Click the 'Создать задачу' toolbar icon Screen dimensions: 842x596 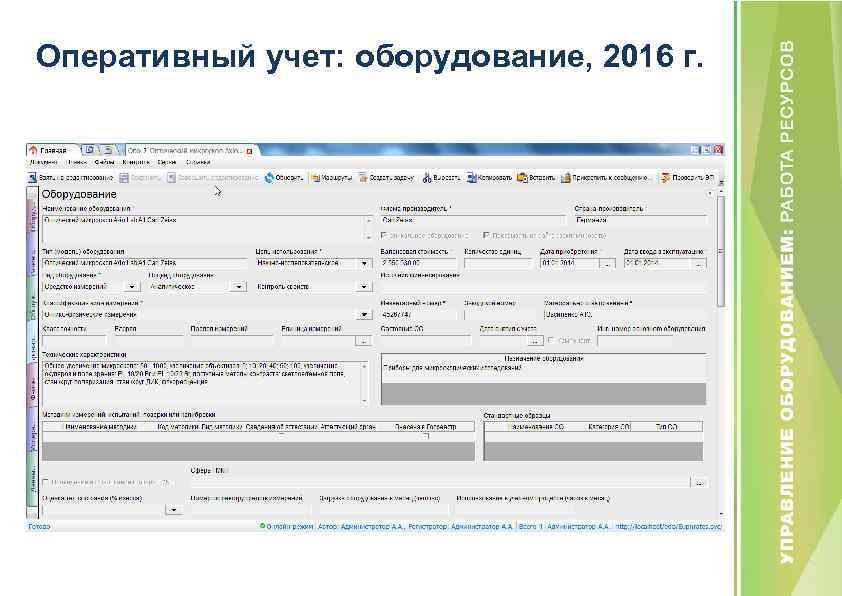pyautogui.click(x=364, y=178)
